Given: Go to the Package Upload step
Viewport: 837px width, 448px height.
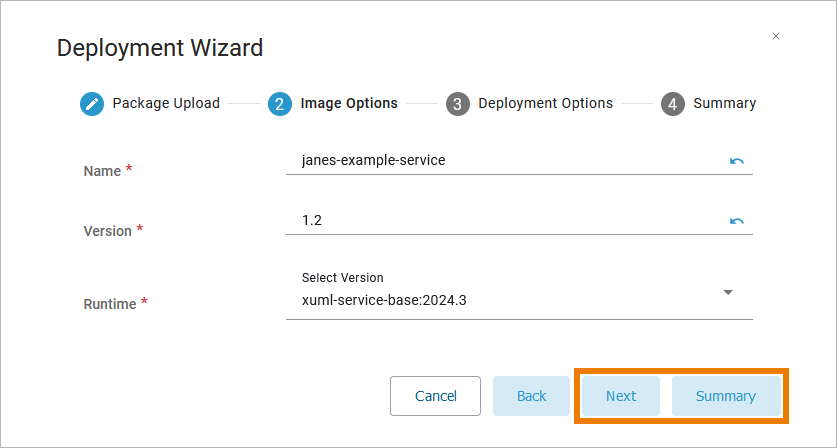Looking at the screenshot, I should coord(166,103).
